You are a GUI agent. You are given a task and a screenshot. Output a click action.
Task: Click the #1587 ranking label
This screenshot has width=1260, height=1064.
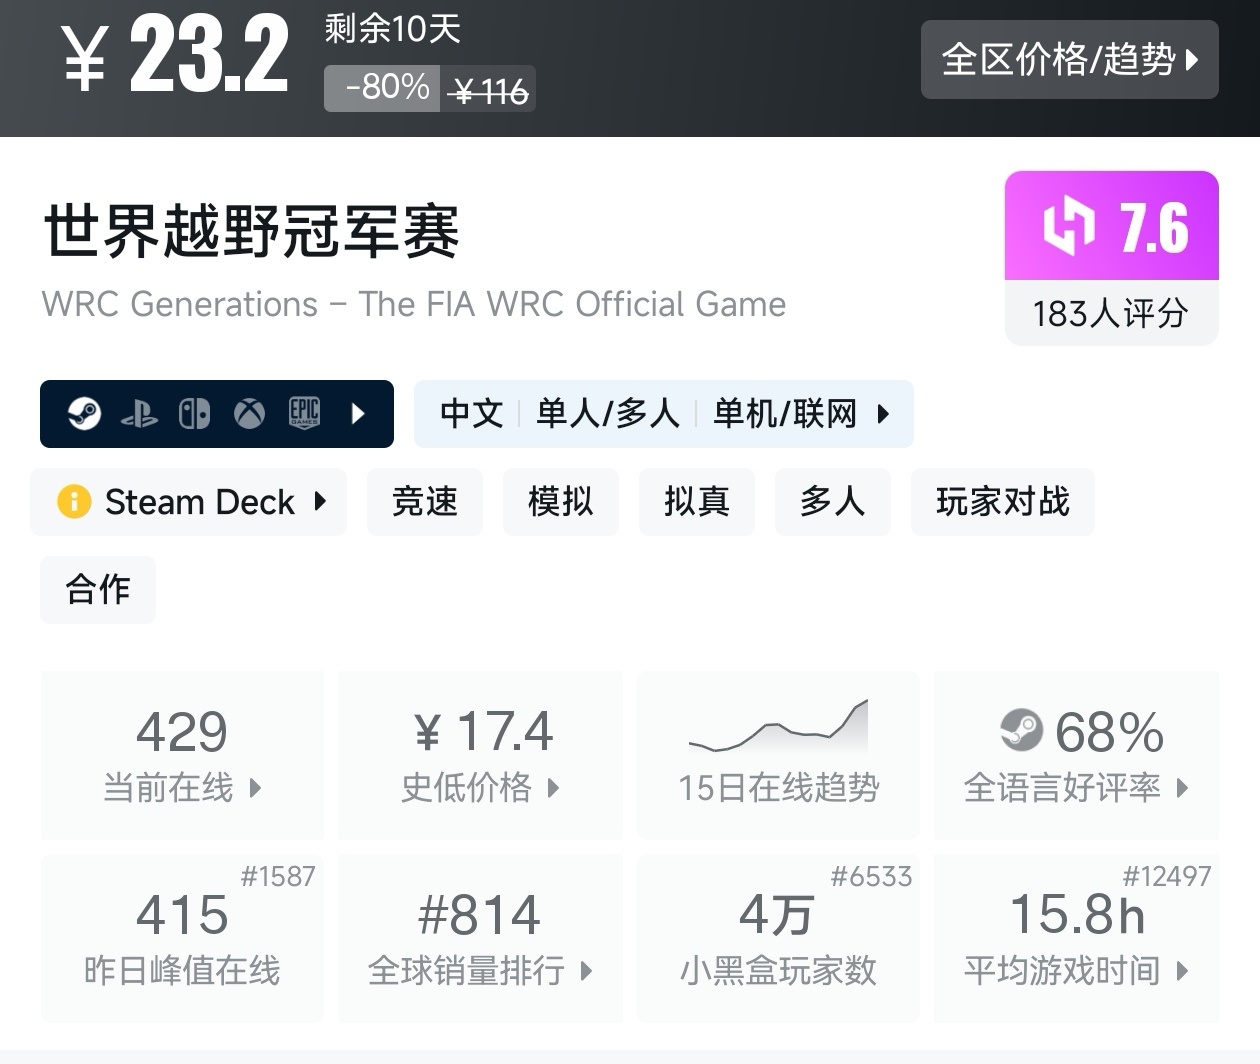(x=278, y=877)
